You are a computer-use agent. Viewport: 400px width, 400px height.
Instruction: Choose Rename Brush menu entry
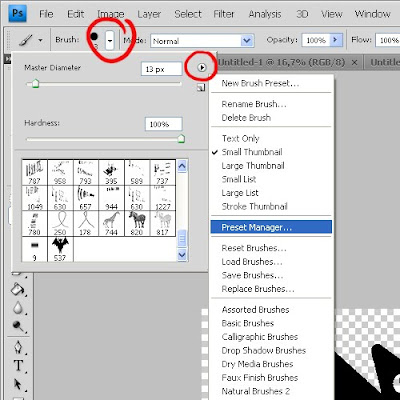click(271, 104)
